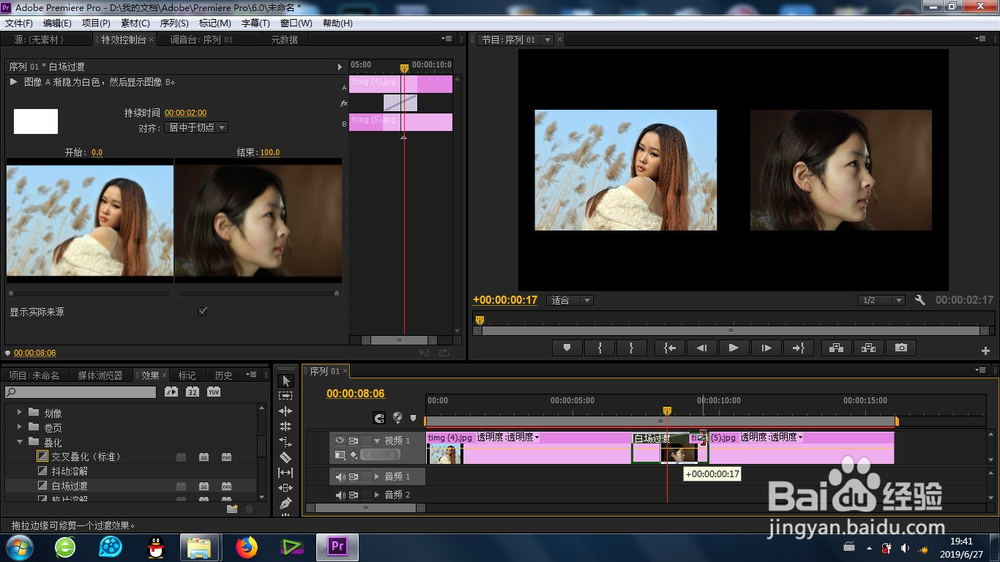Click timeline Set Encore chapter marker icon
The width and height of the screenshot is (1000, 562).
(x=397, y=417)
